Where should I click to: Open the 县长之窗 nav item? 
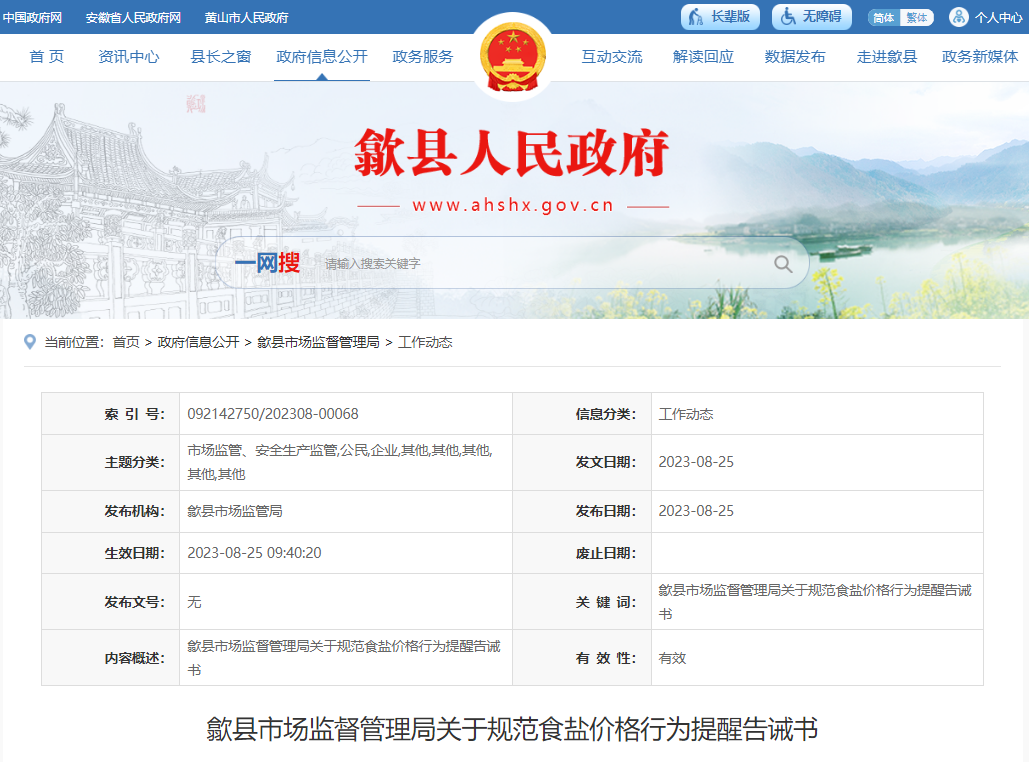pyautogui.click(x=220, y=57)
